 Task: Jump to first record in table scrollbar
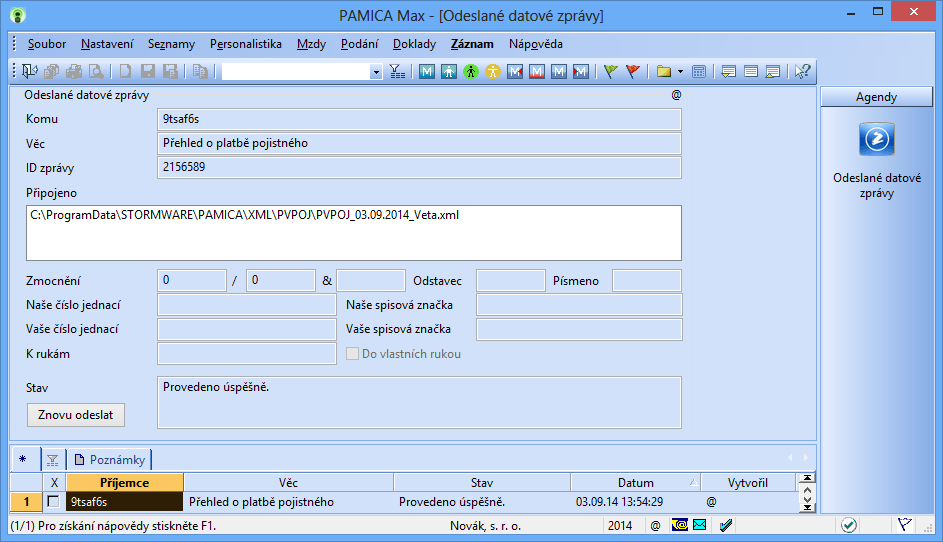(807, 478)
